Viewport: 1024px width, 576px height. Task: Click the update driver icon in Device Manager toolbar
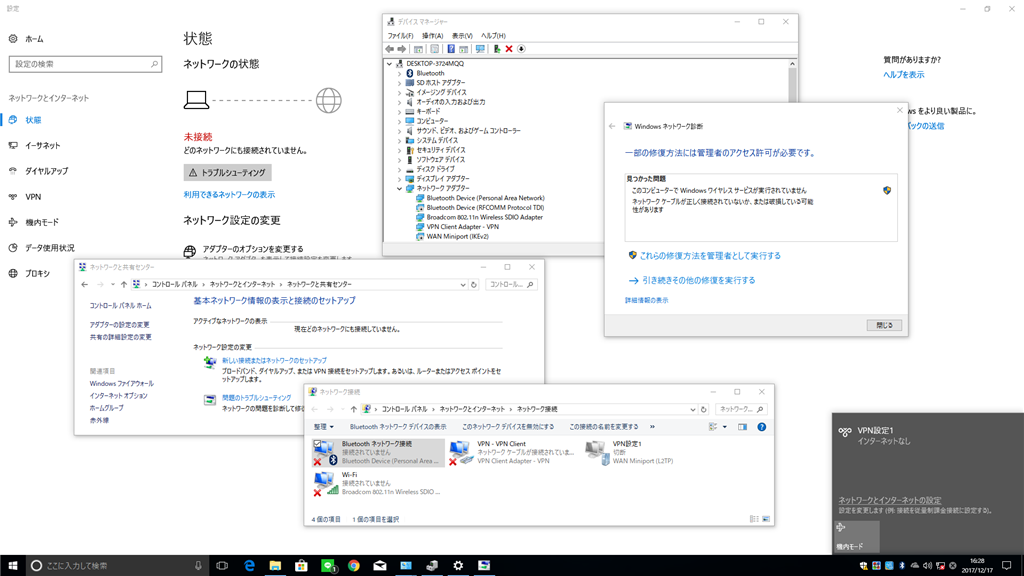pos(496,49)
